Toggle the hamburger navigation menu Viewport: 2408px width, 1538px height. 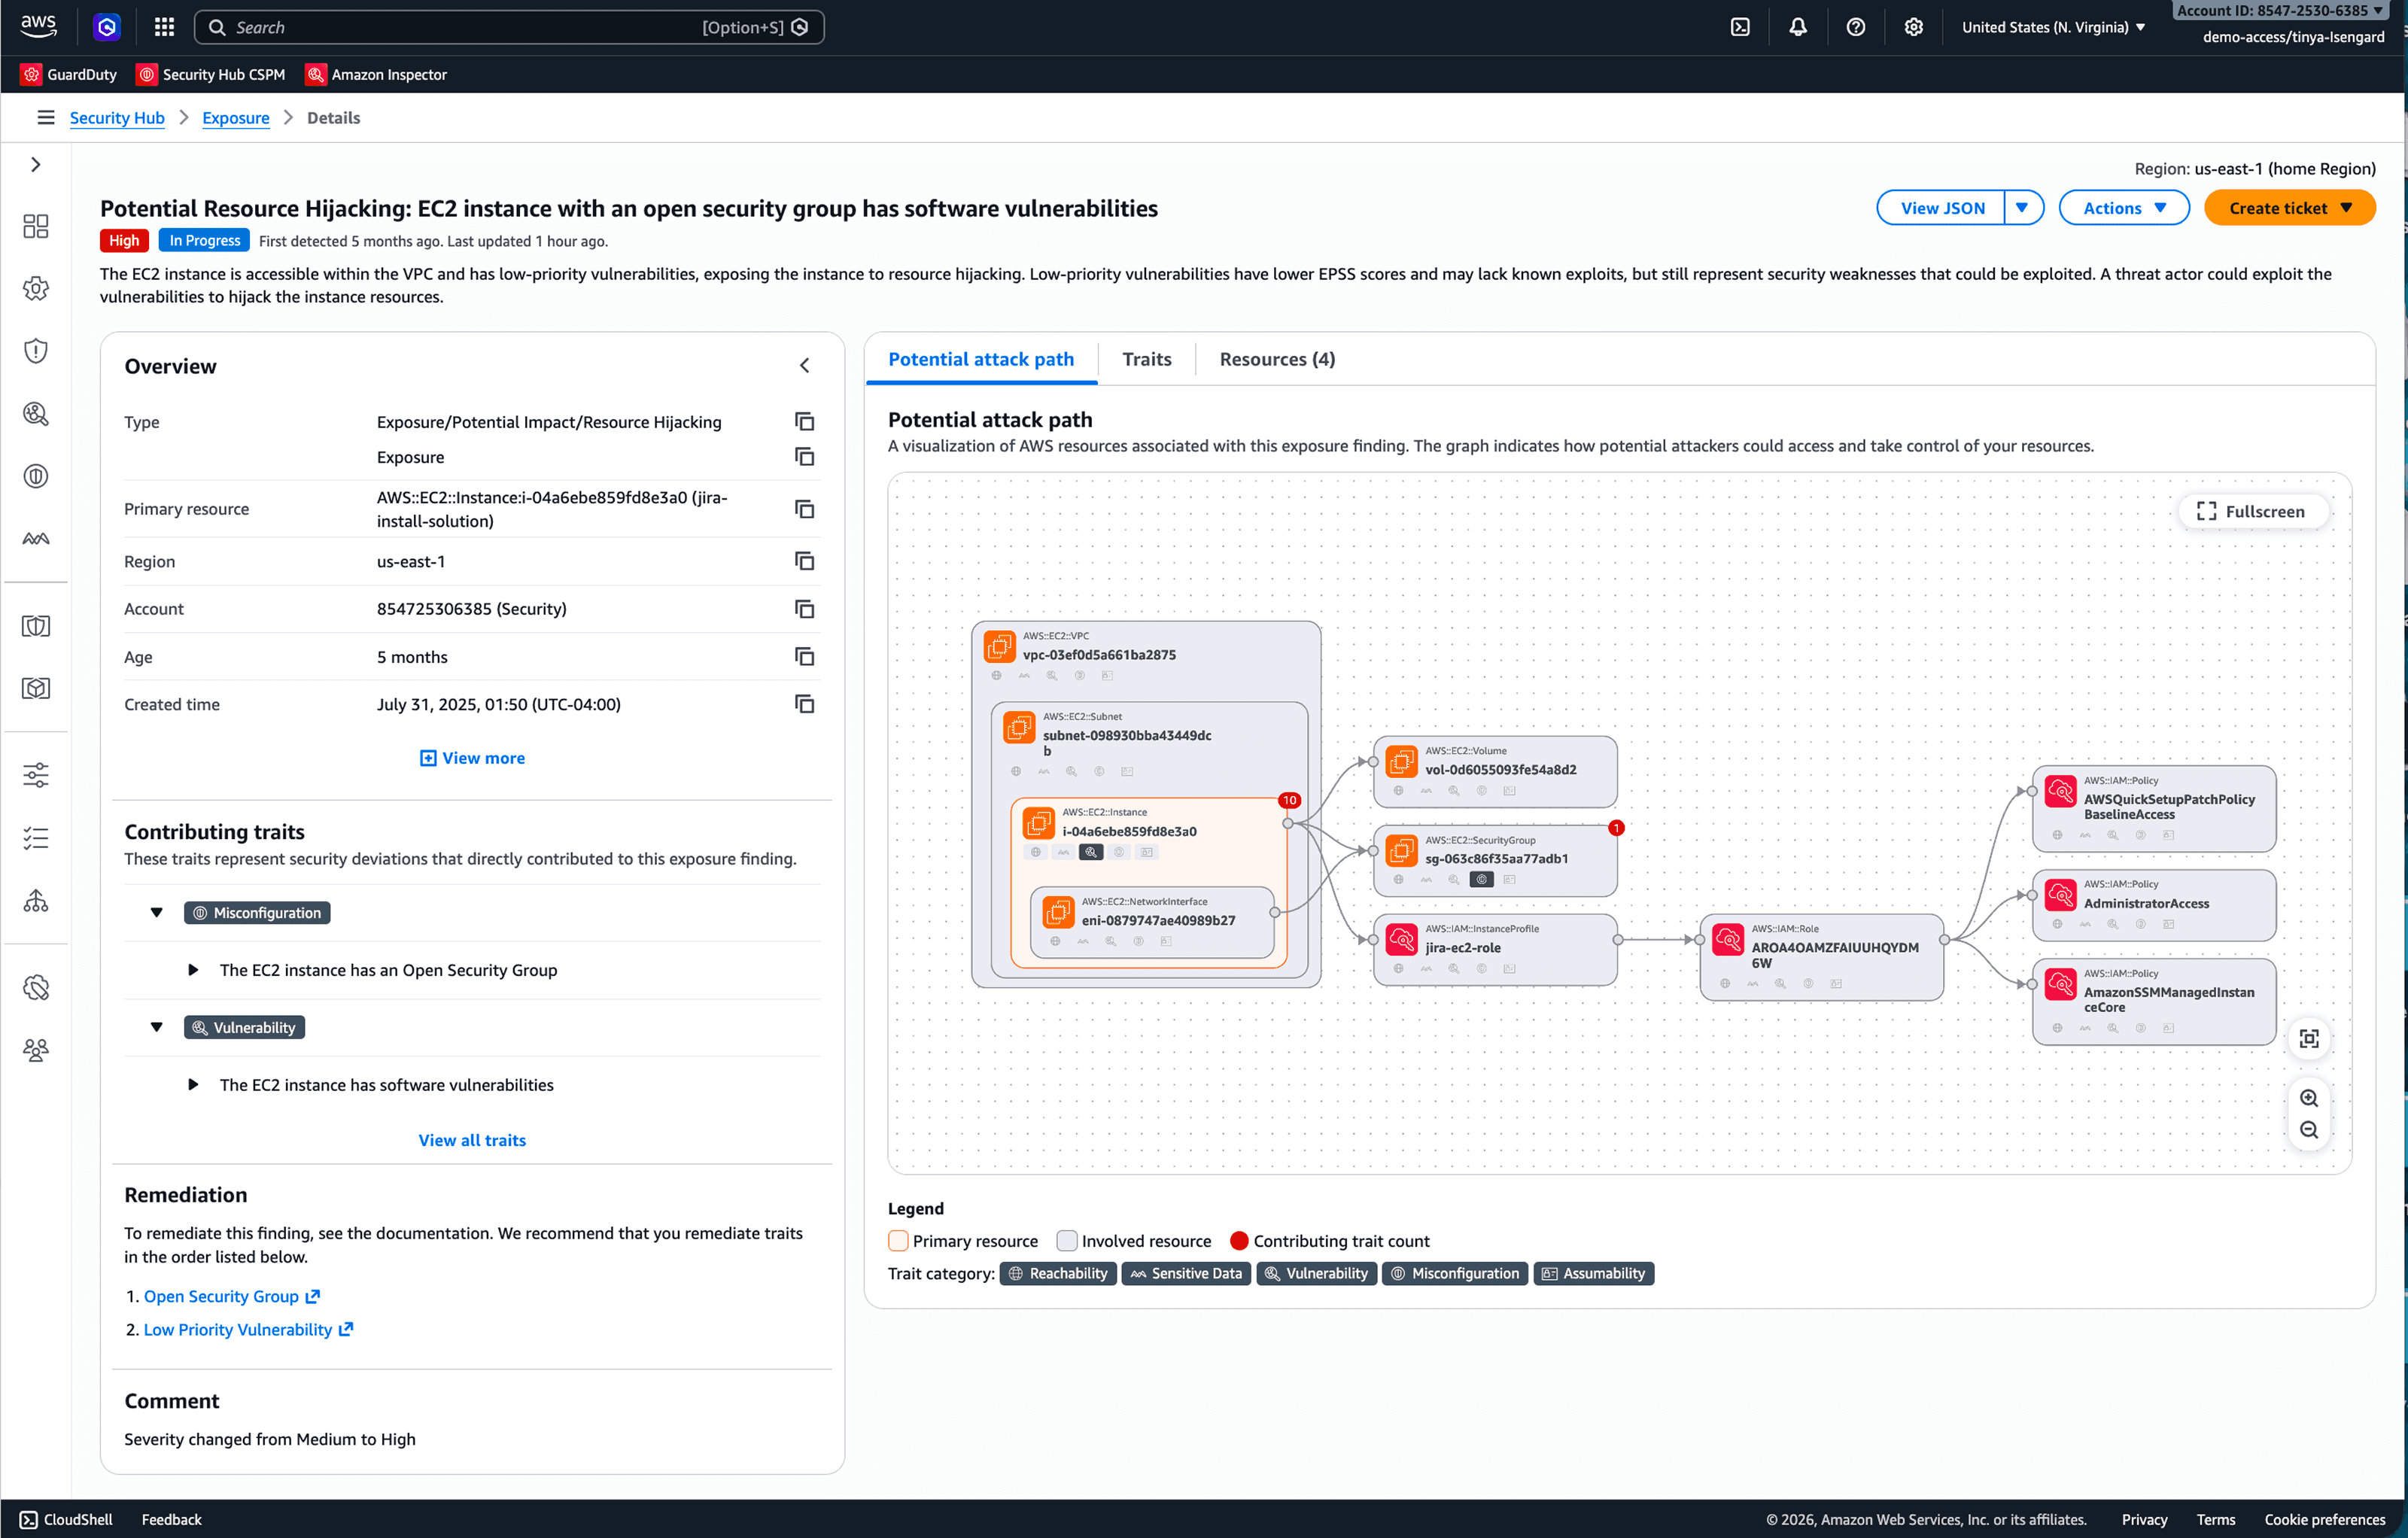[46, 118]
